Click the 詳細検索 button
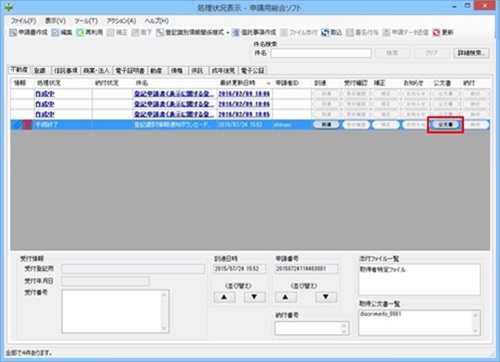The width and height of the screenshot is (500, 362). 471,53
